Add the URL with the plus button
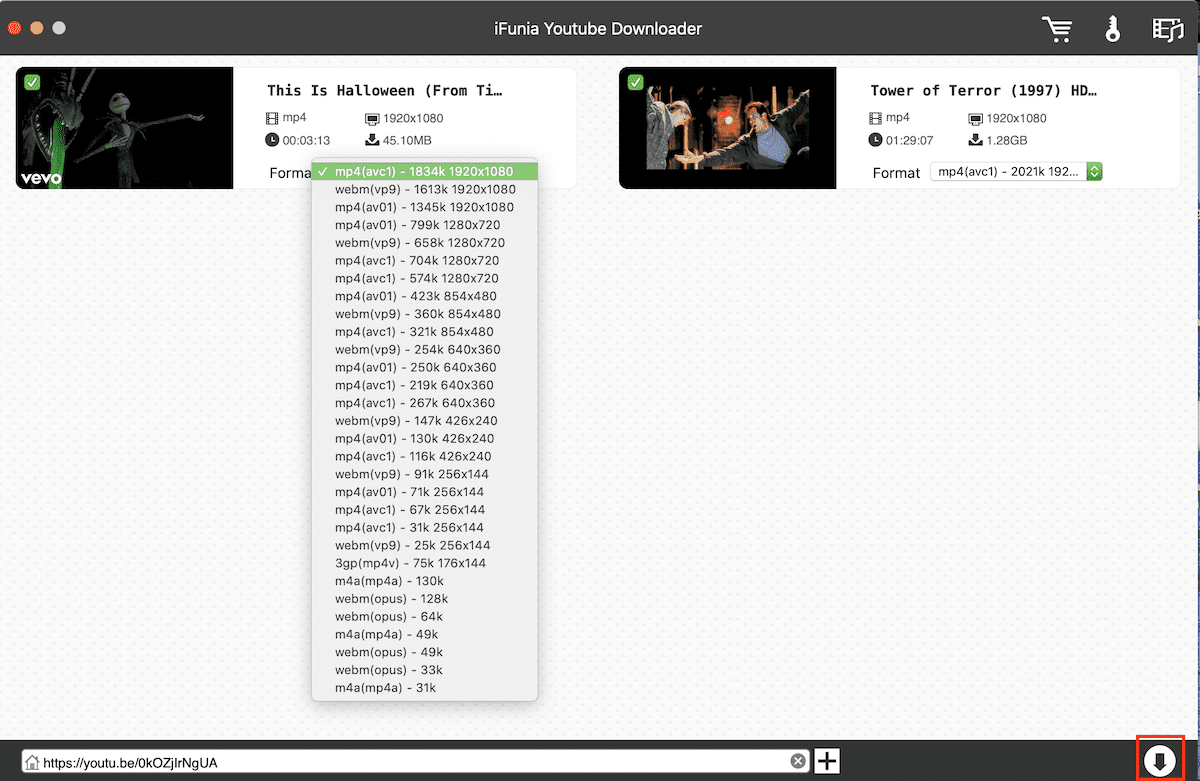Image resolution: width=1200 pixels, height=781 pixels. [827, 762]
